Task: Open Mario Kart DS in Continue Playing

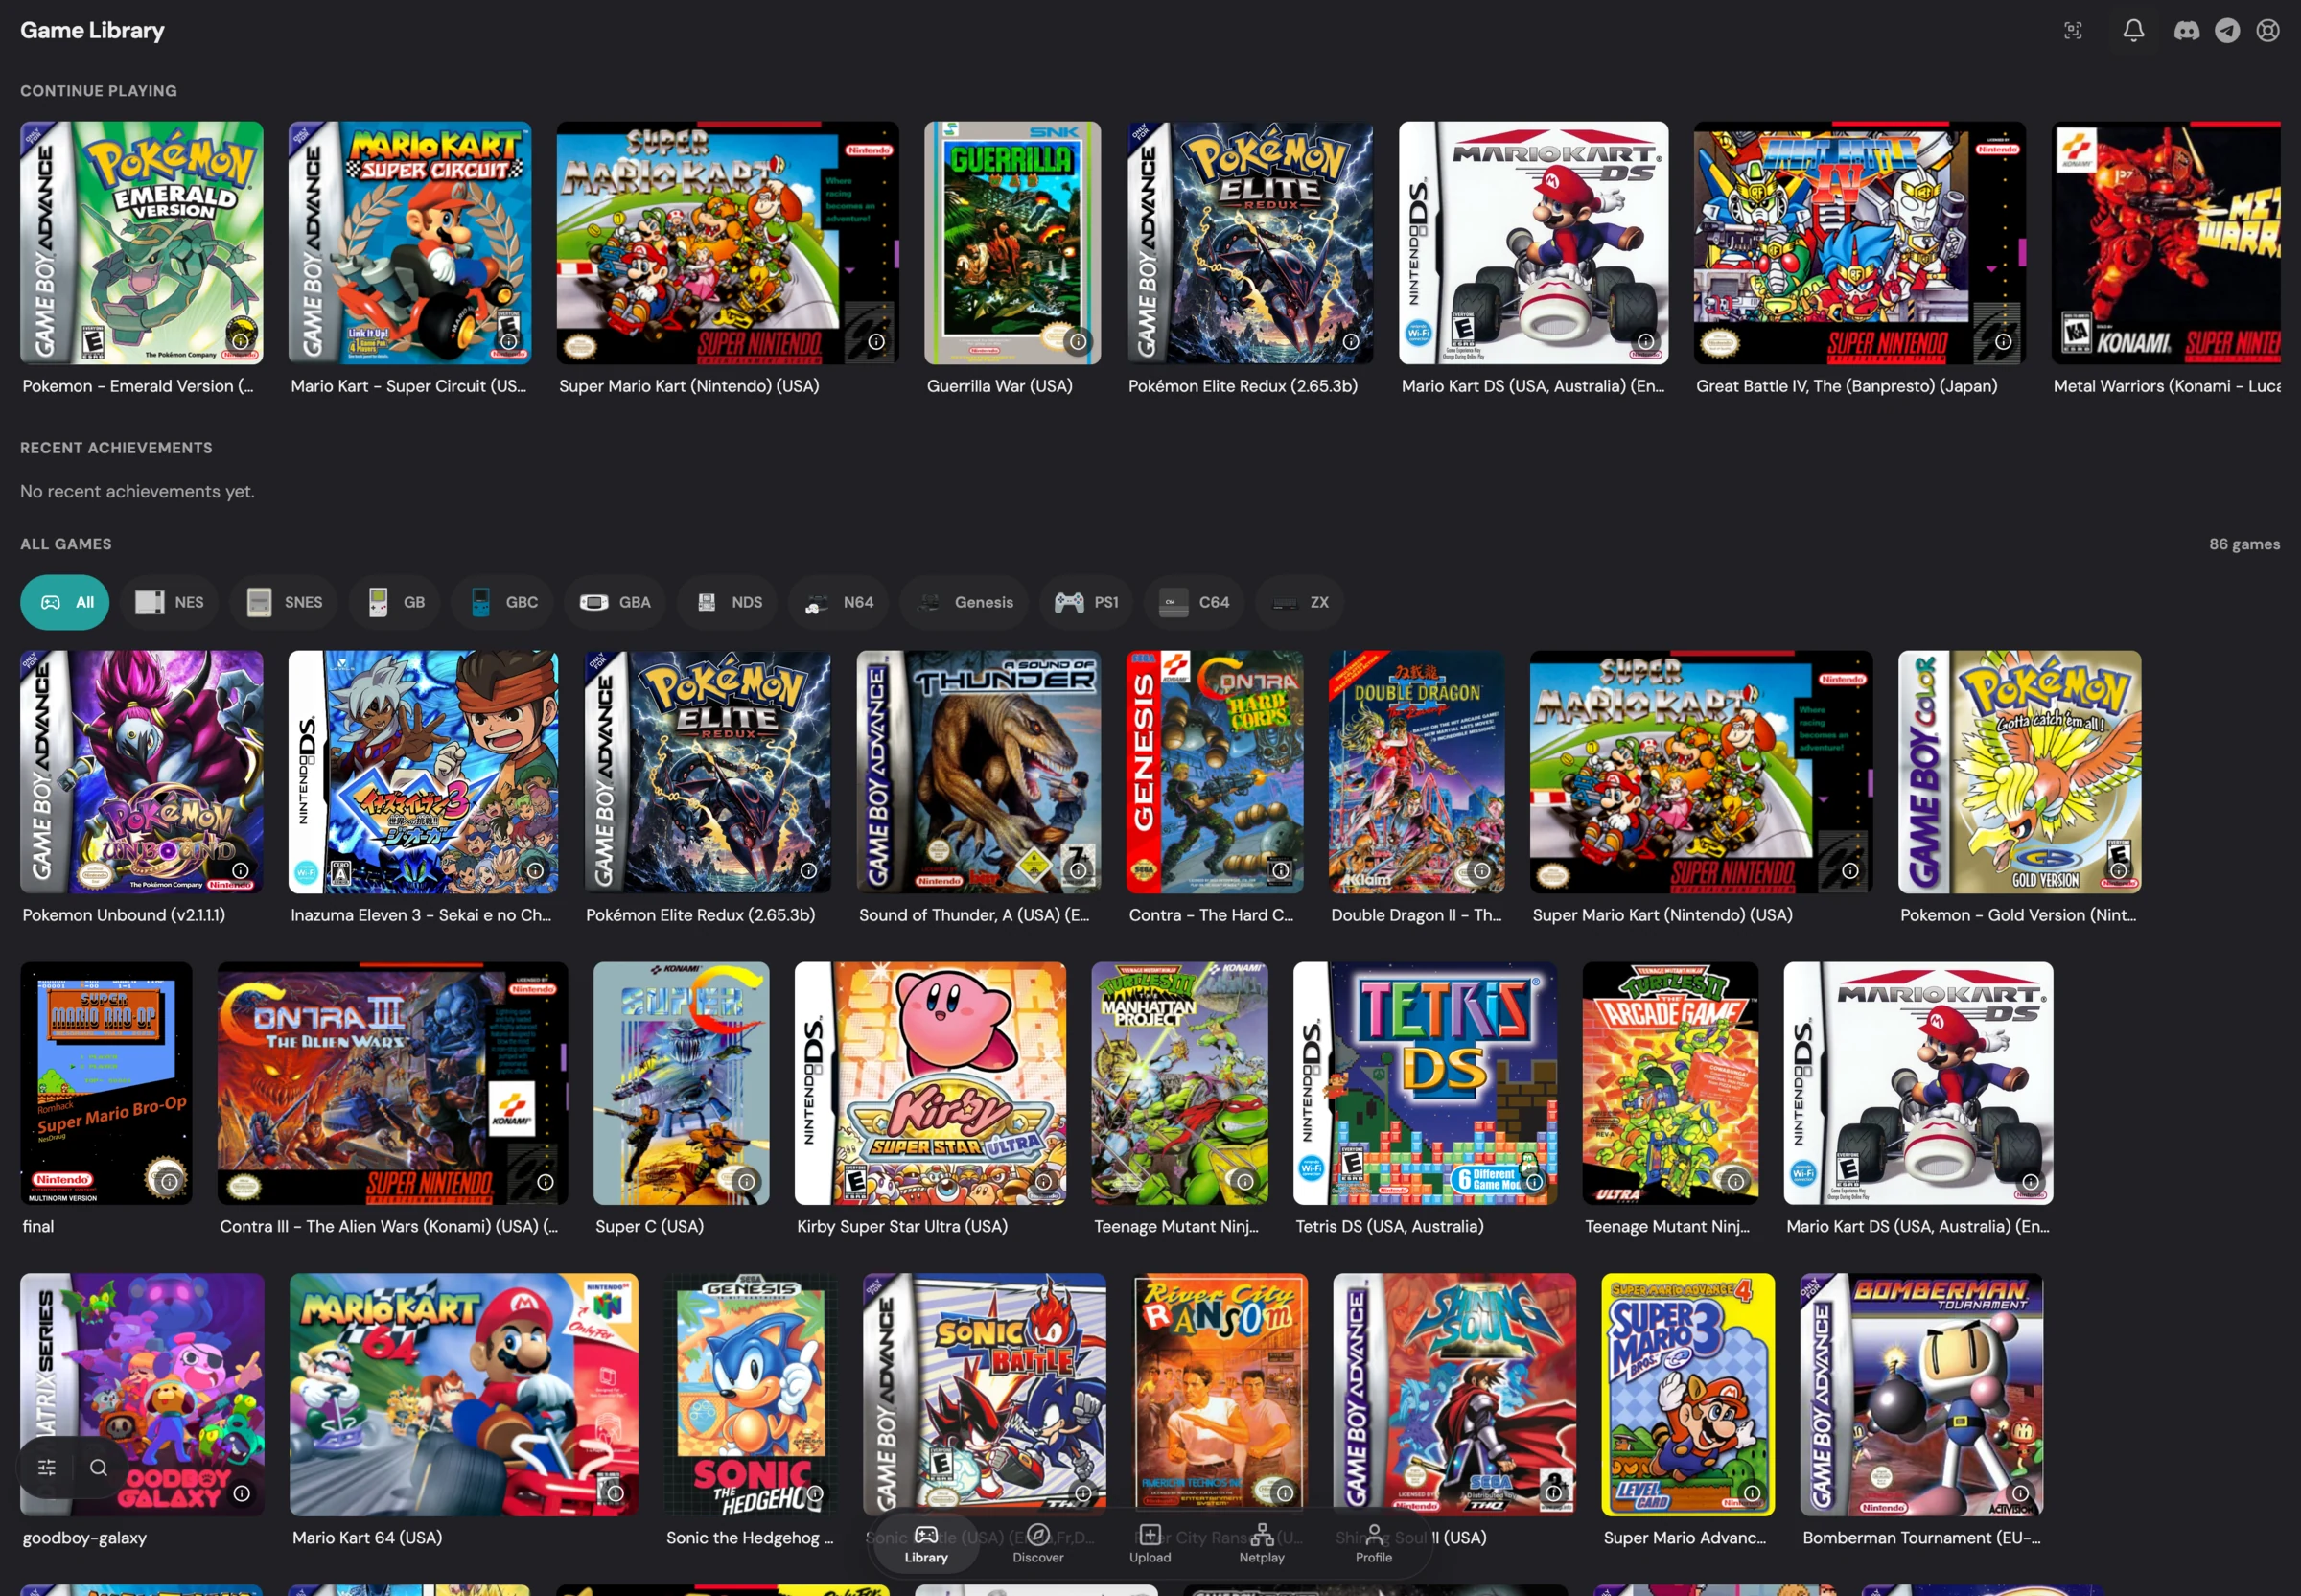Action: (1533, 243)
